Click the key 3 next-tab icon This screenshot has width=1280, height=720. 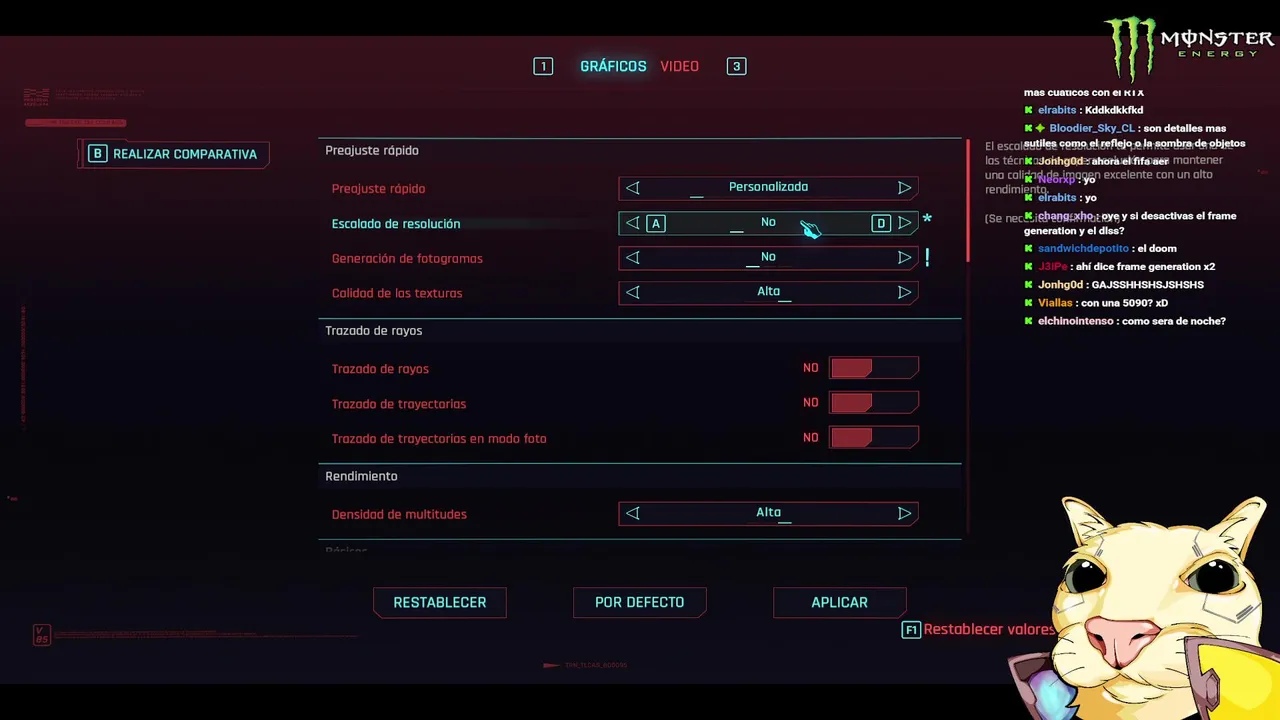[737, 66]
